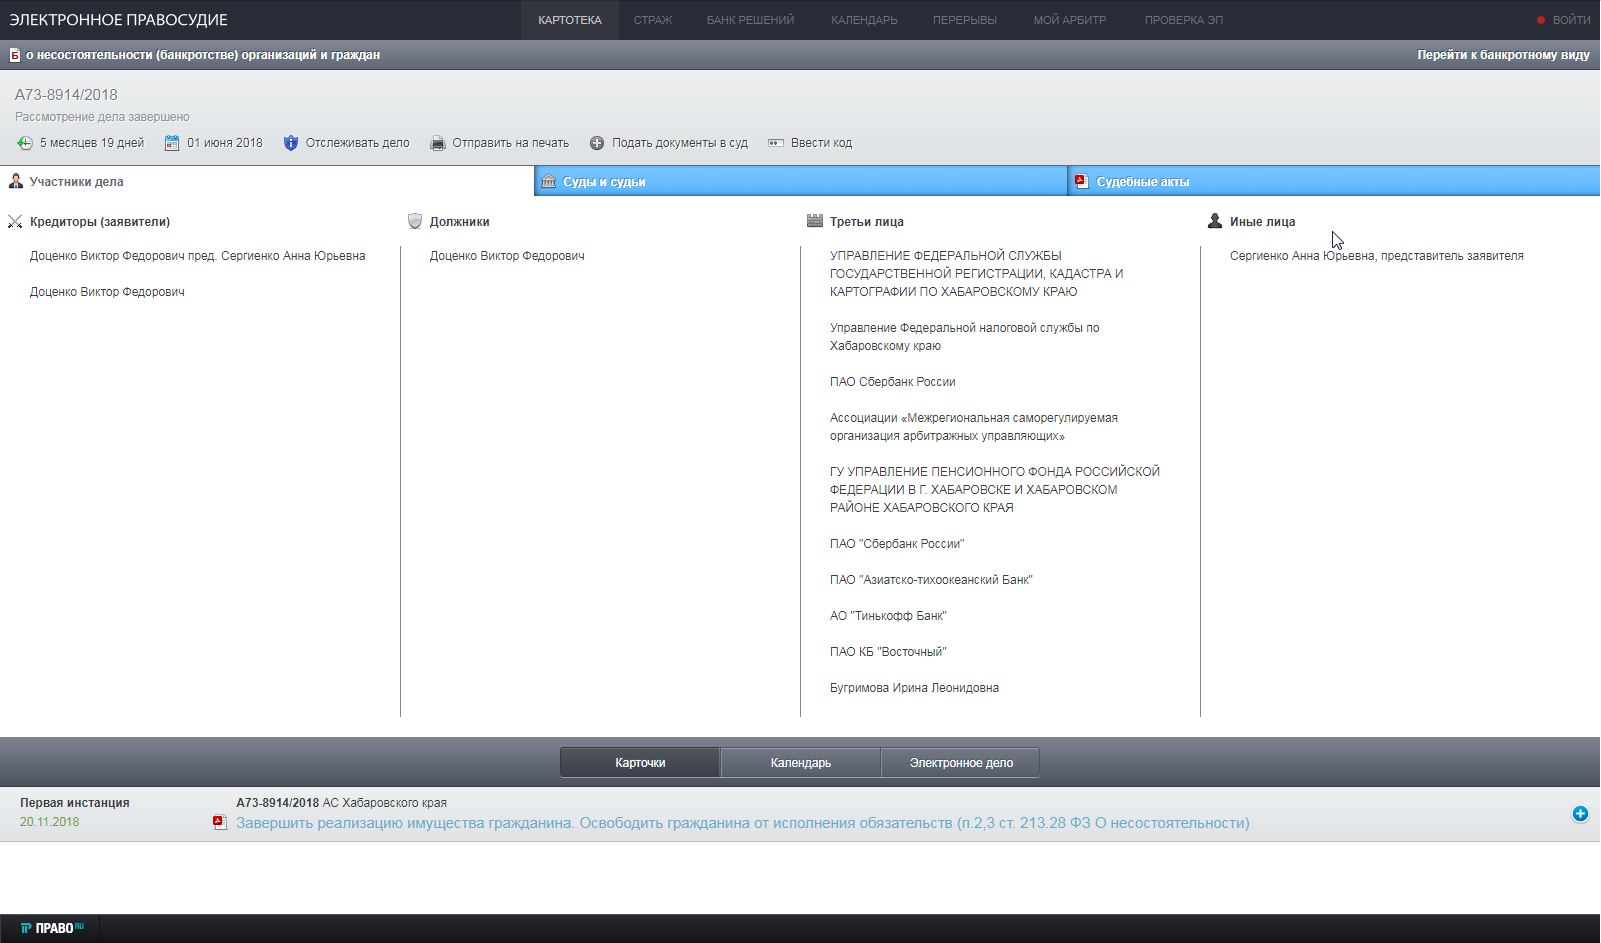
Task: Switch to the Календарь view button
Action: pos(800,763)
